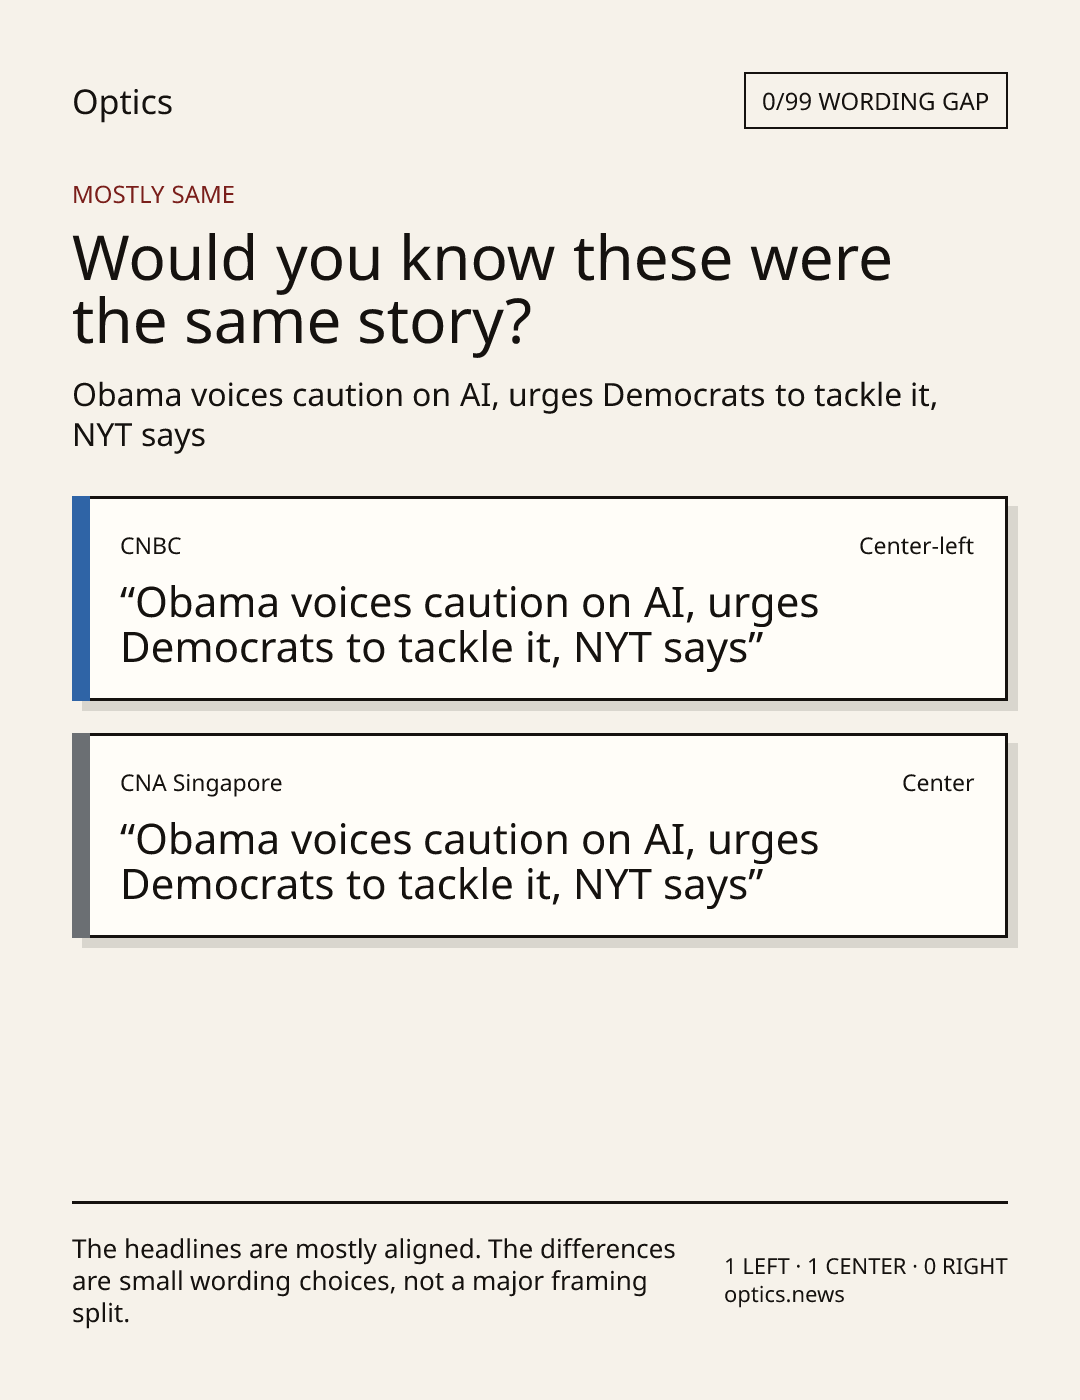Click the Optics logo text

(x=122, y=103)
